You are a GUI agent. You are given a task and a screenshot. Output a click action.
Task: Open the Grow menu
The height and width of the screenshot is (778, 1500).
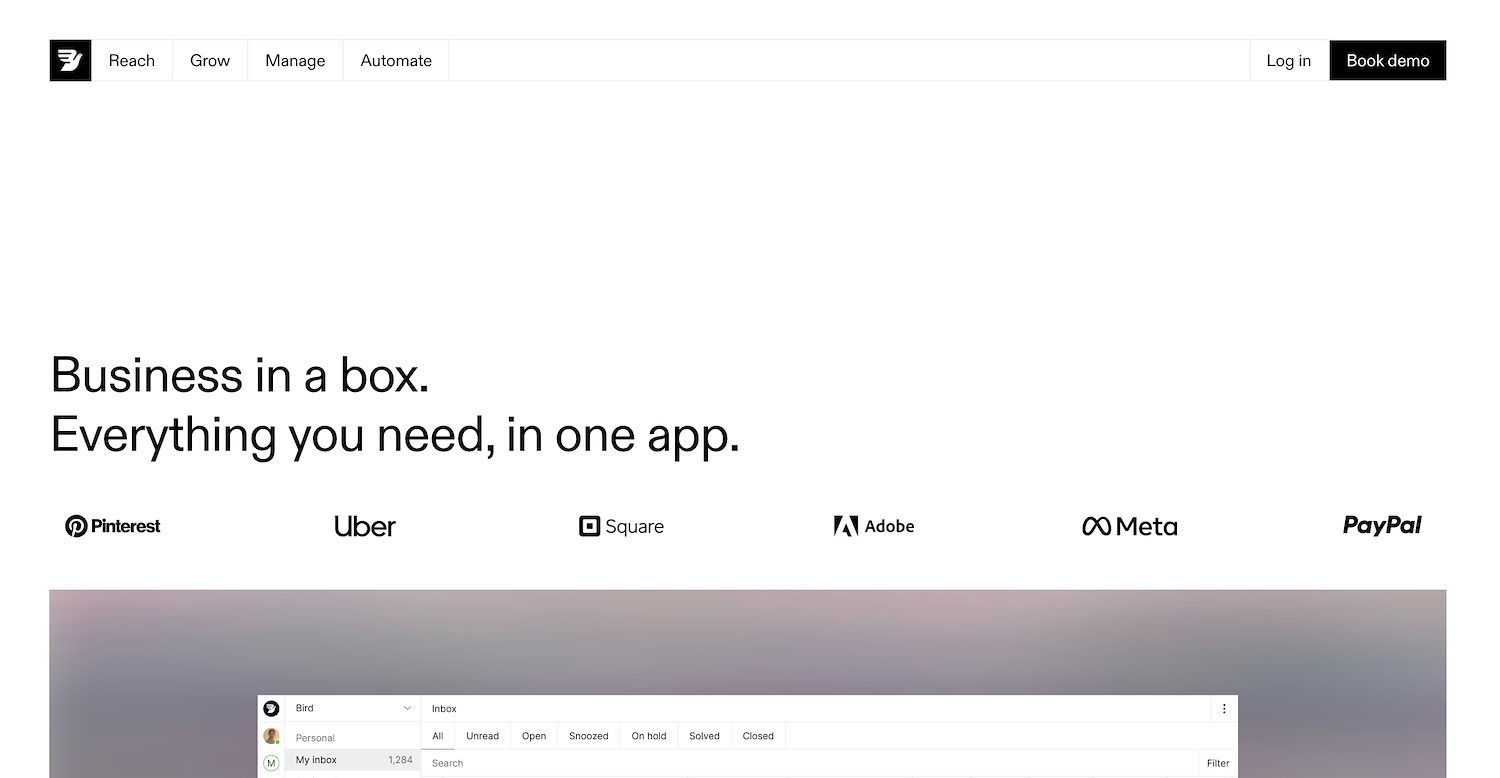tap(210, 60)
